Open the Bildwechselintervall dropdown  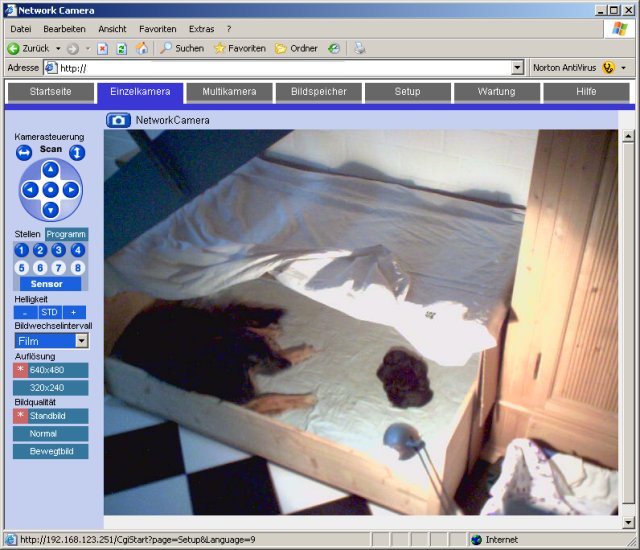81,341
